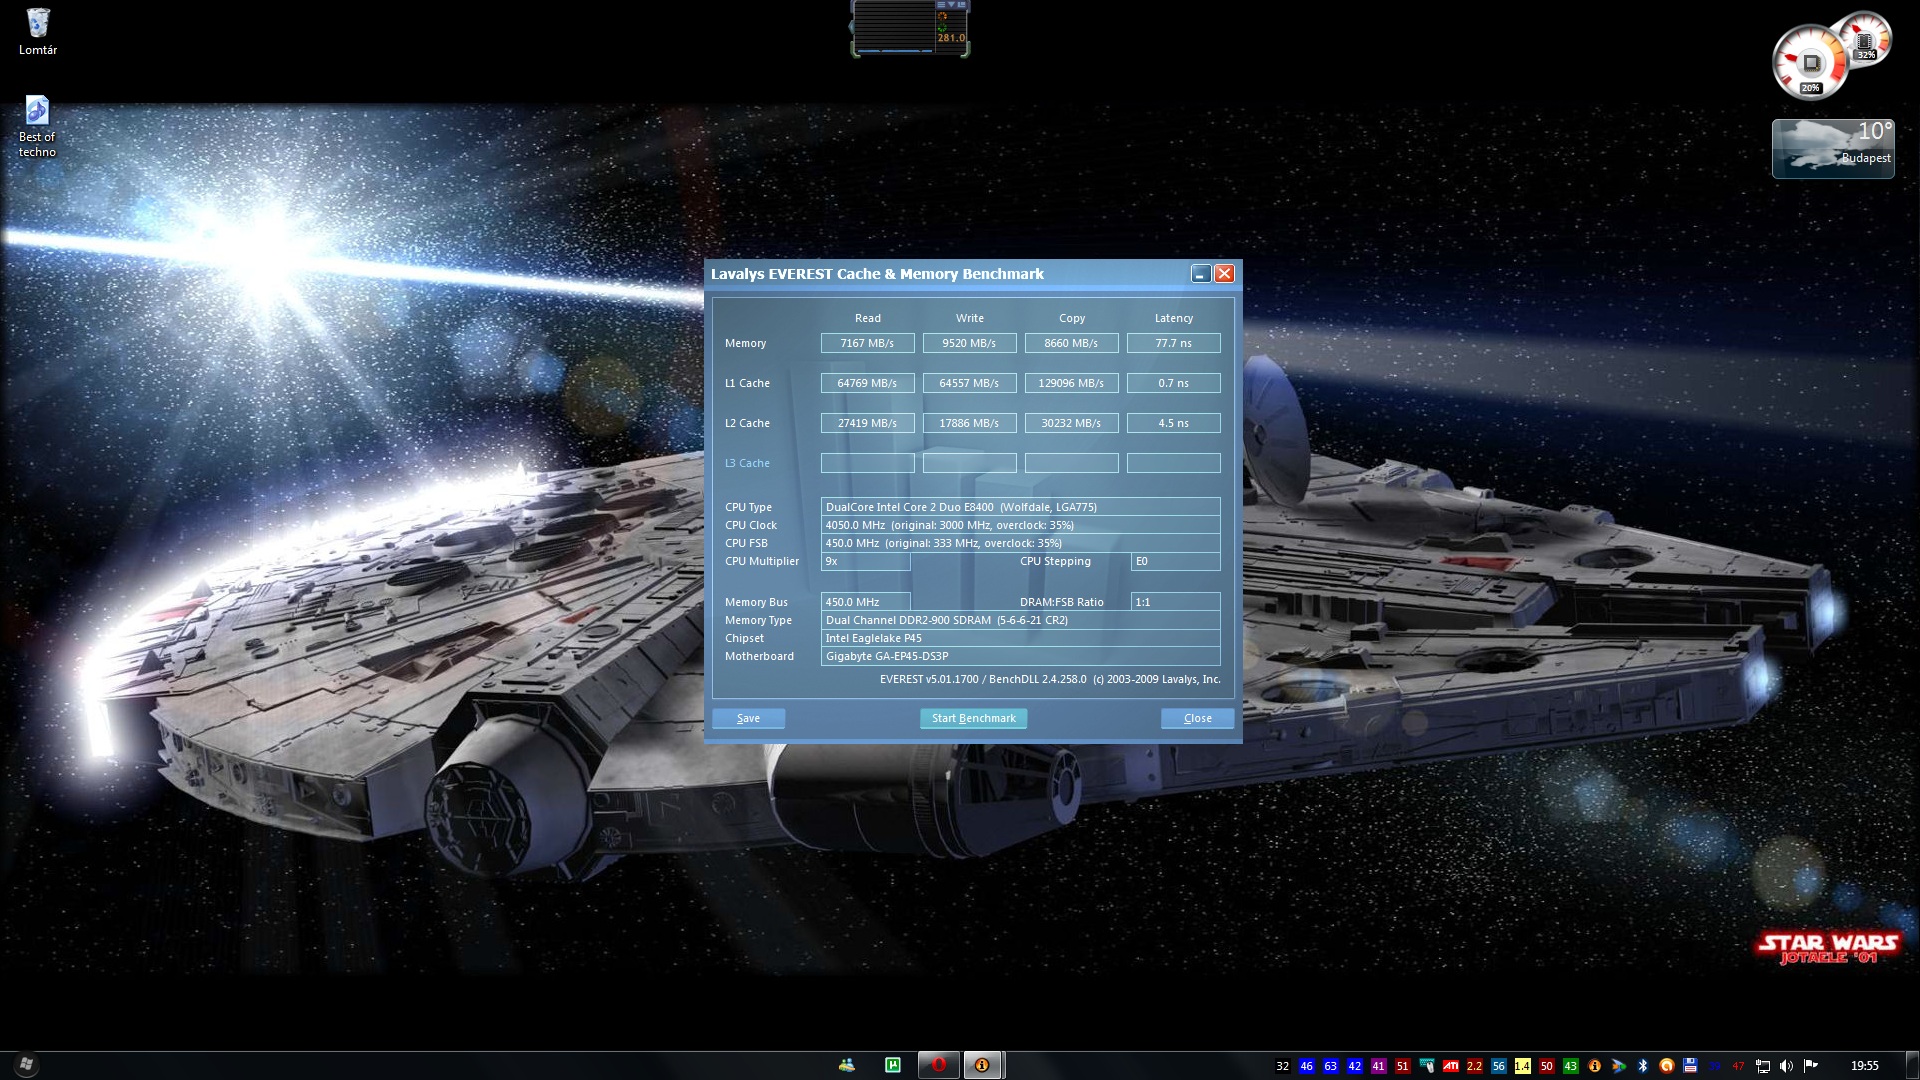Click the CPU Multiplier field 9x
This screenshot has height=1080, width=1920.
click(865, 561)
